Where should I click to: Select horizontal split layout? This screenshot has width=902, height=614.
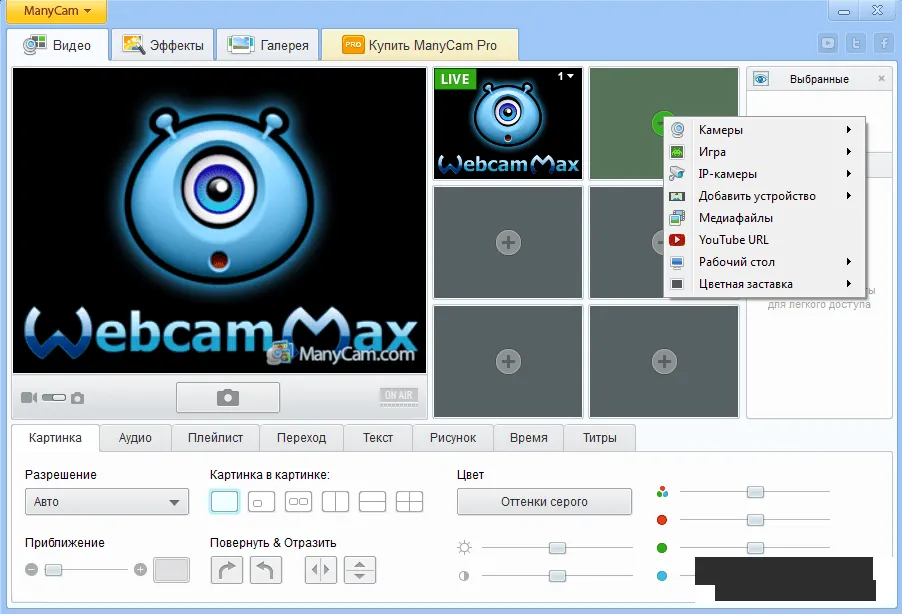[x=372, y=502]
